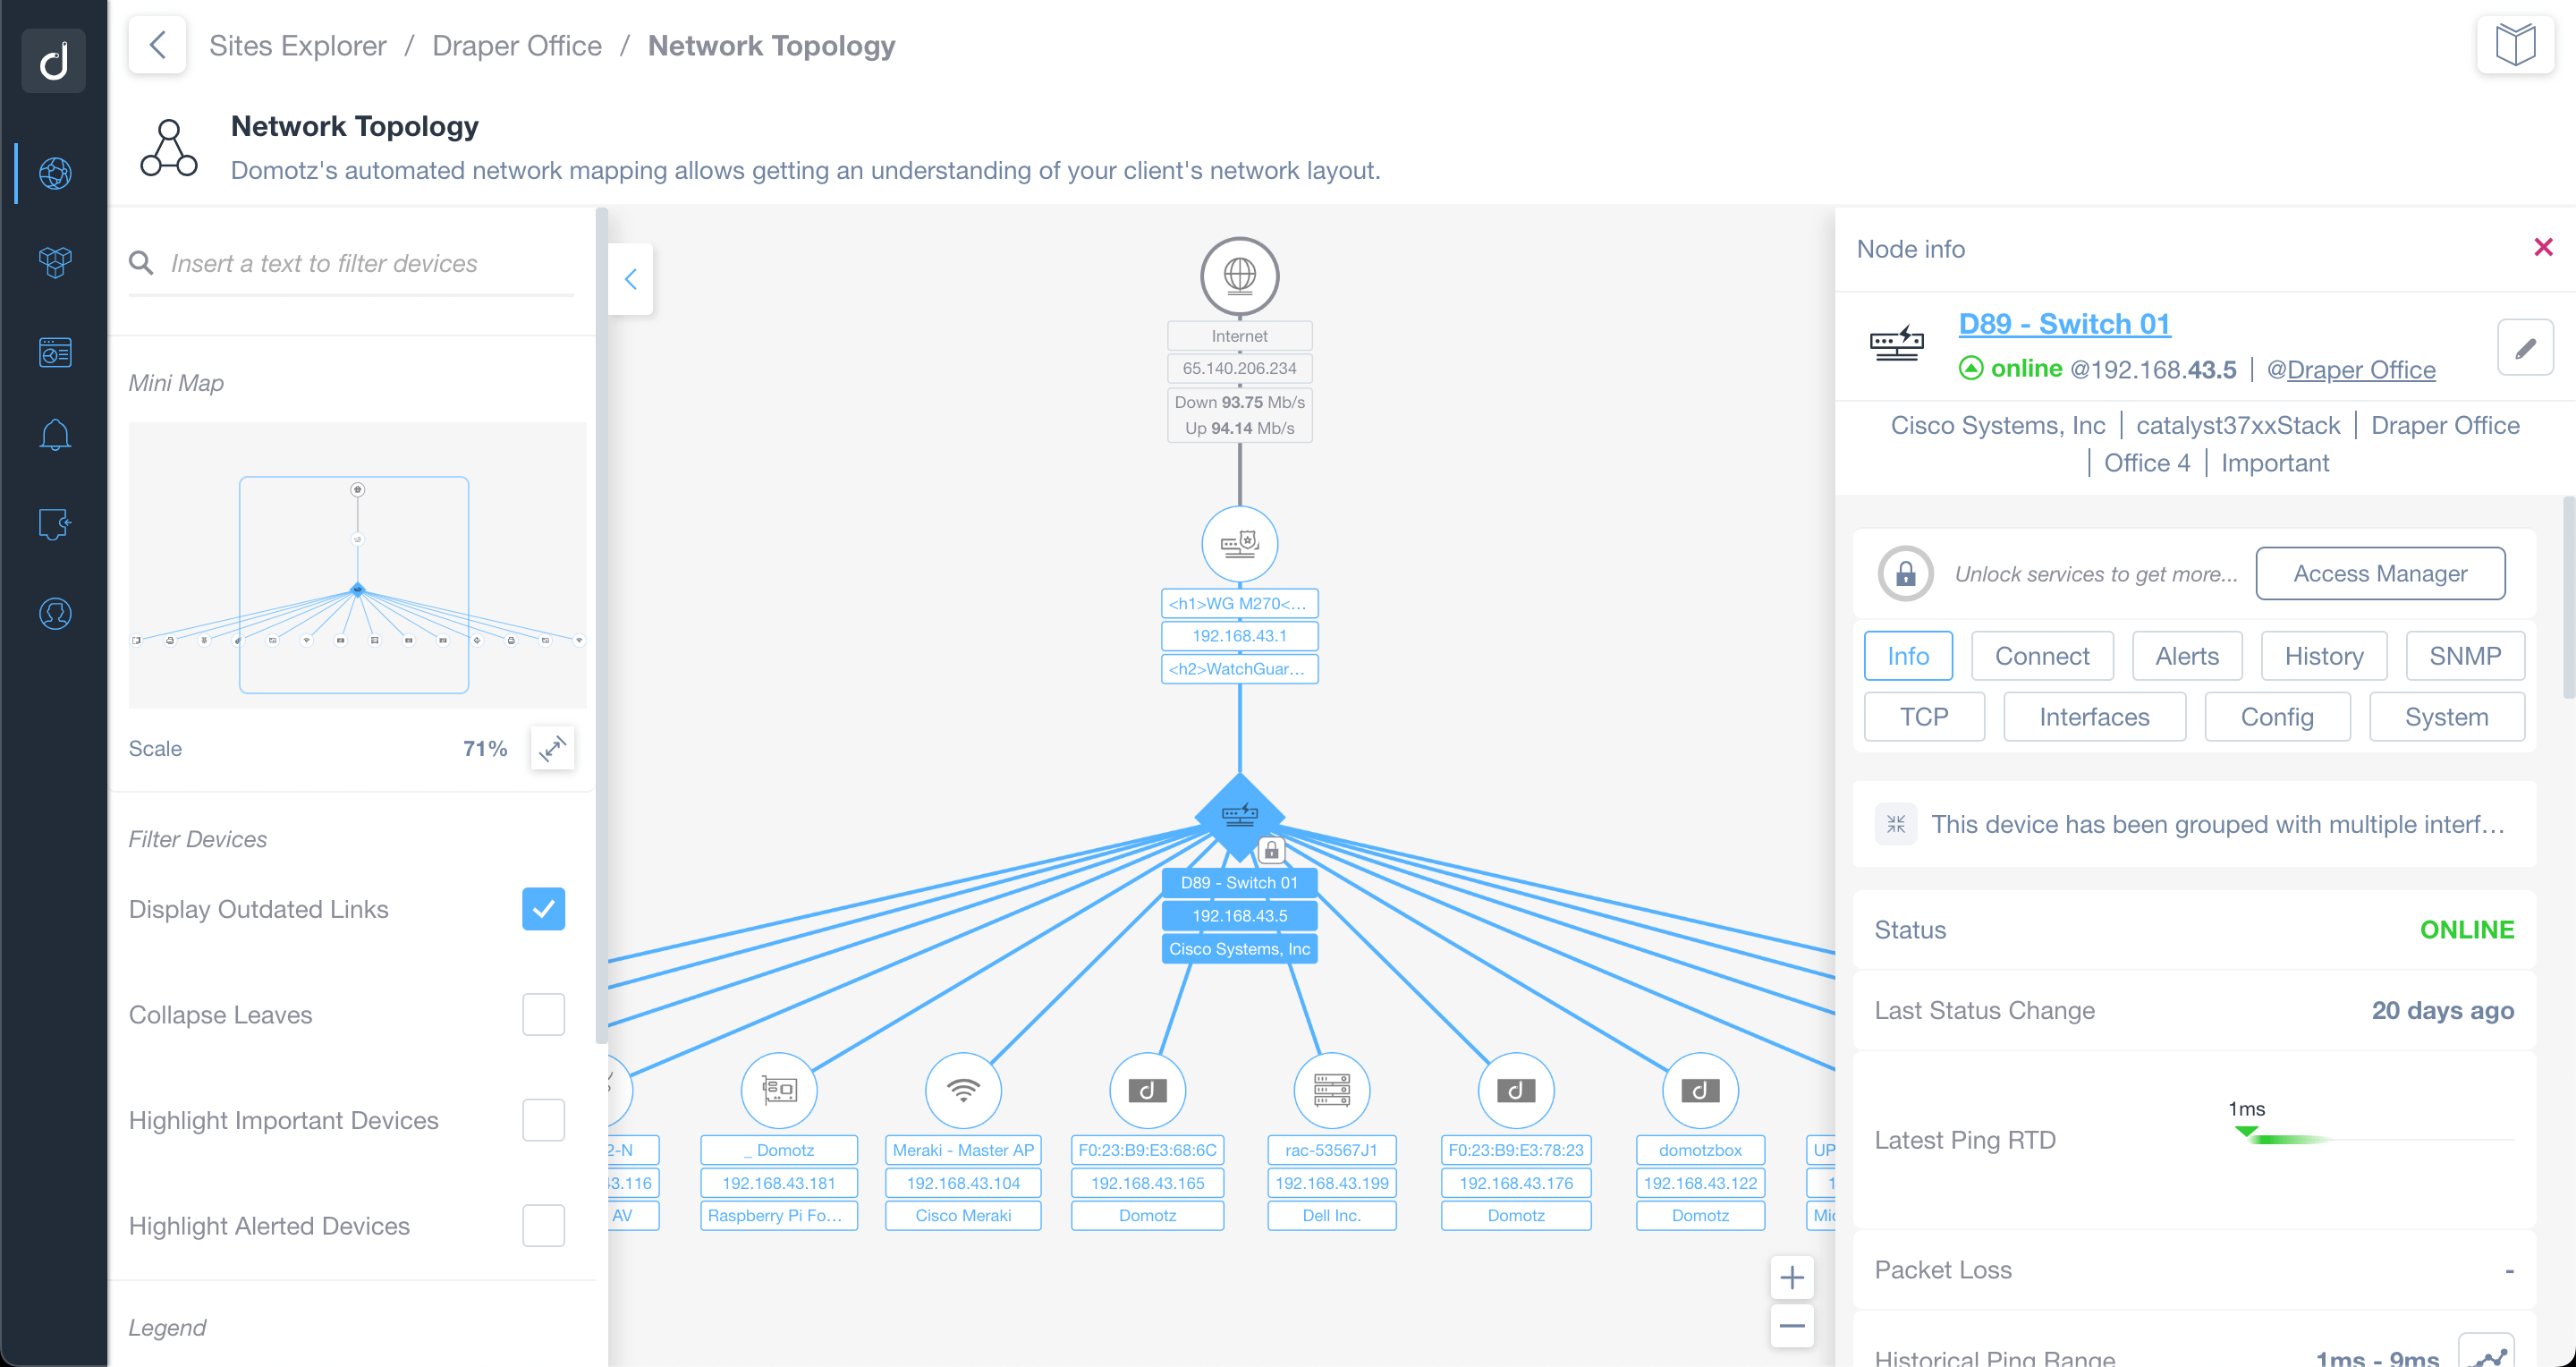Open the Connect tab

(x=2042, y=656)
